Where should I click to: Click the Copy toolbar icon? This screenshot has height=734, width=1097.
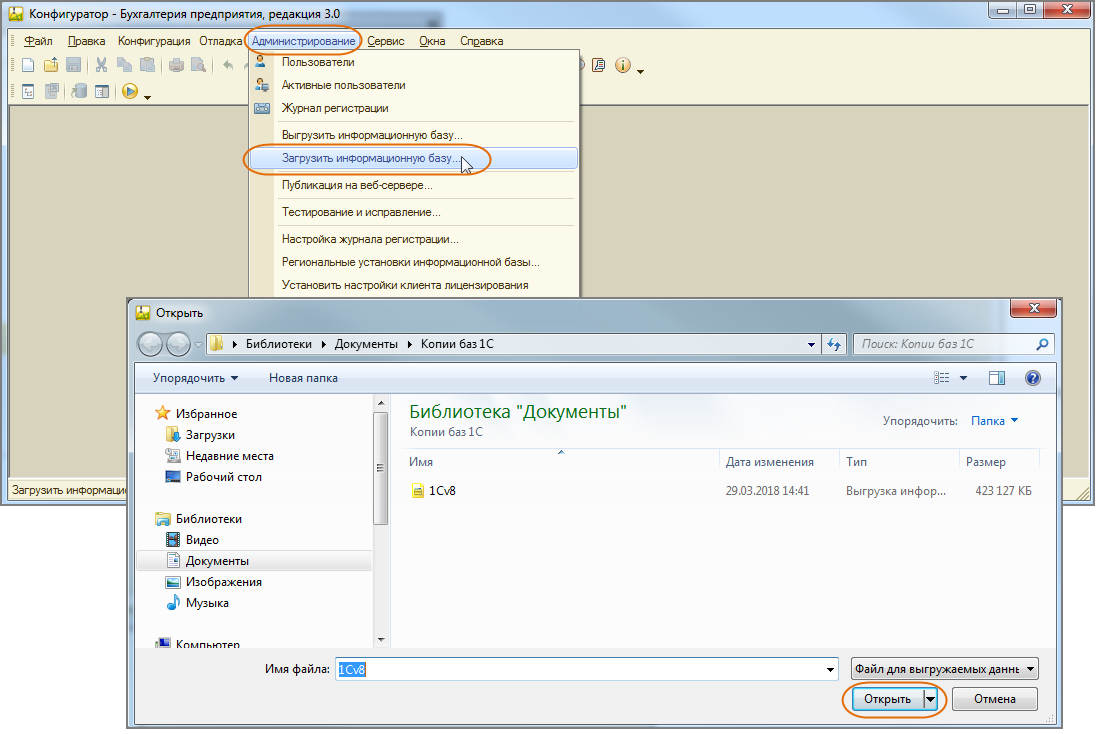[x=125, y=65]
